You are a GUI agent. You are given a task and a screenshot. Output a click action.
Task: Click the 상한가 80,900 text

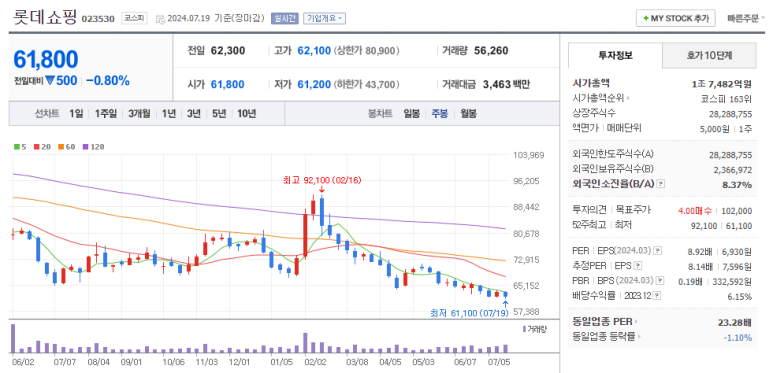pos(366,50)
